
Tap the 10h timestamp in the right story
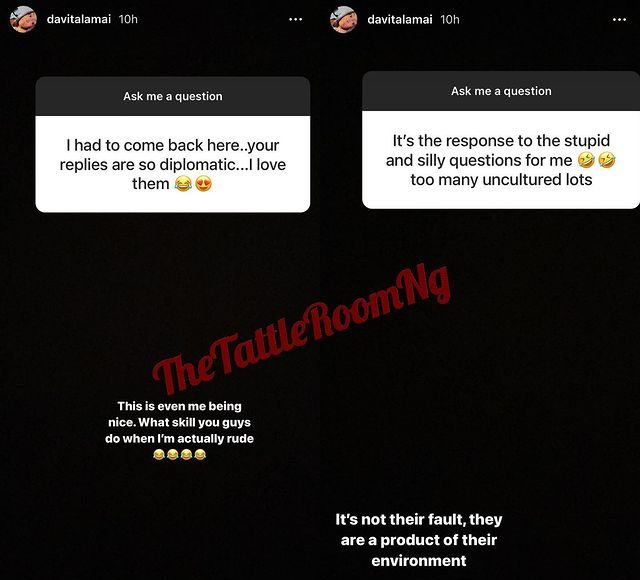tap(450, 19)
